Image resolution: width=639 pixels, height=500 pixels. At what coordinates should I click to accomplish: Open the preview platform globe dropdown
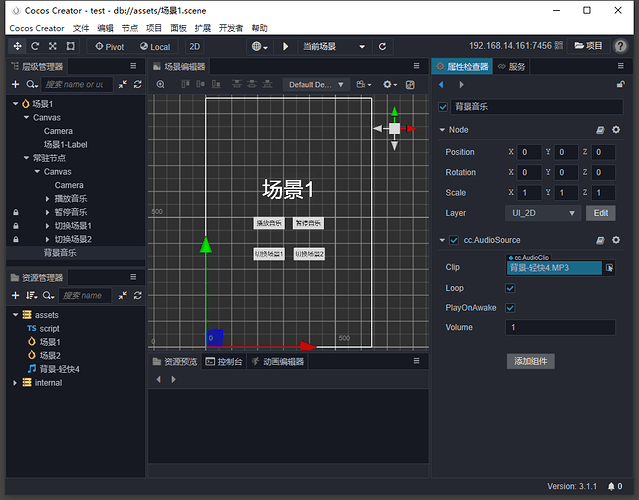coord(260,46)
